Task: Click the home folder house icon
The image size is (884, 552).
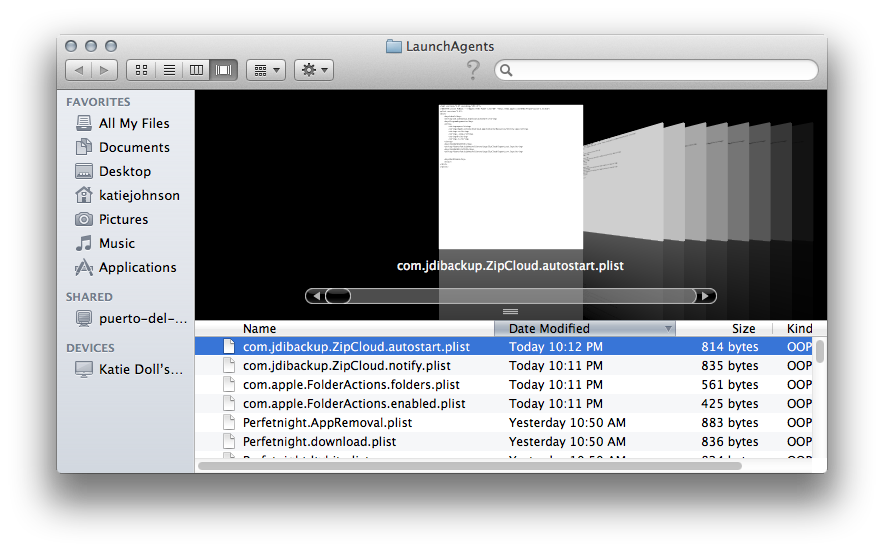Action: [x=84, y=195]
